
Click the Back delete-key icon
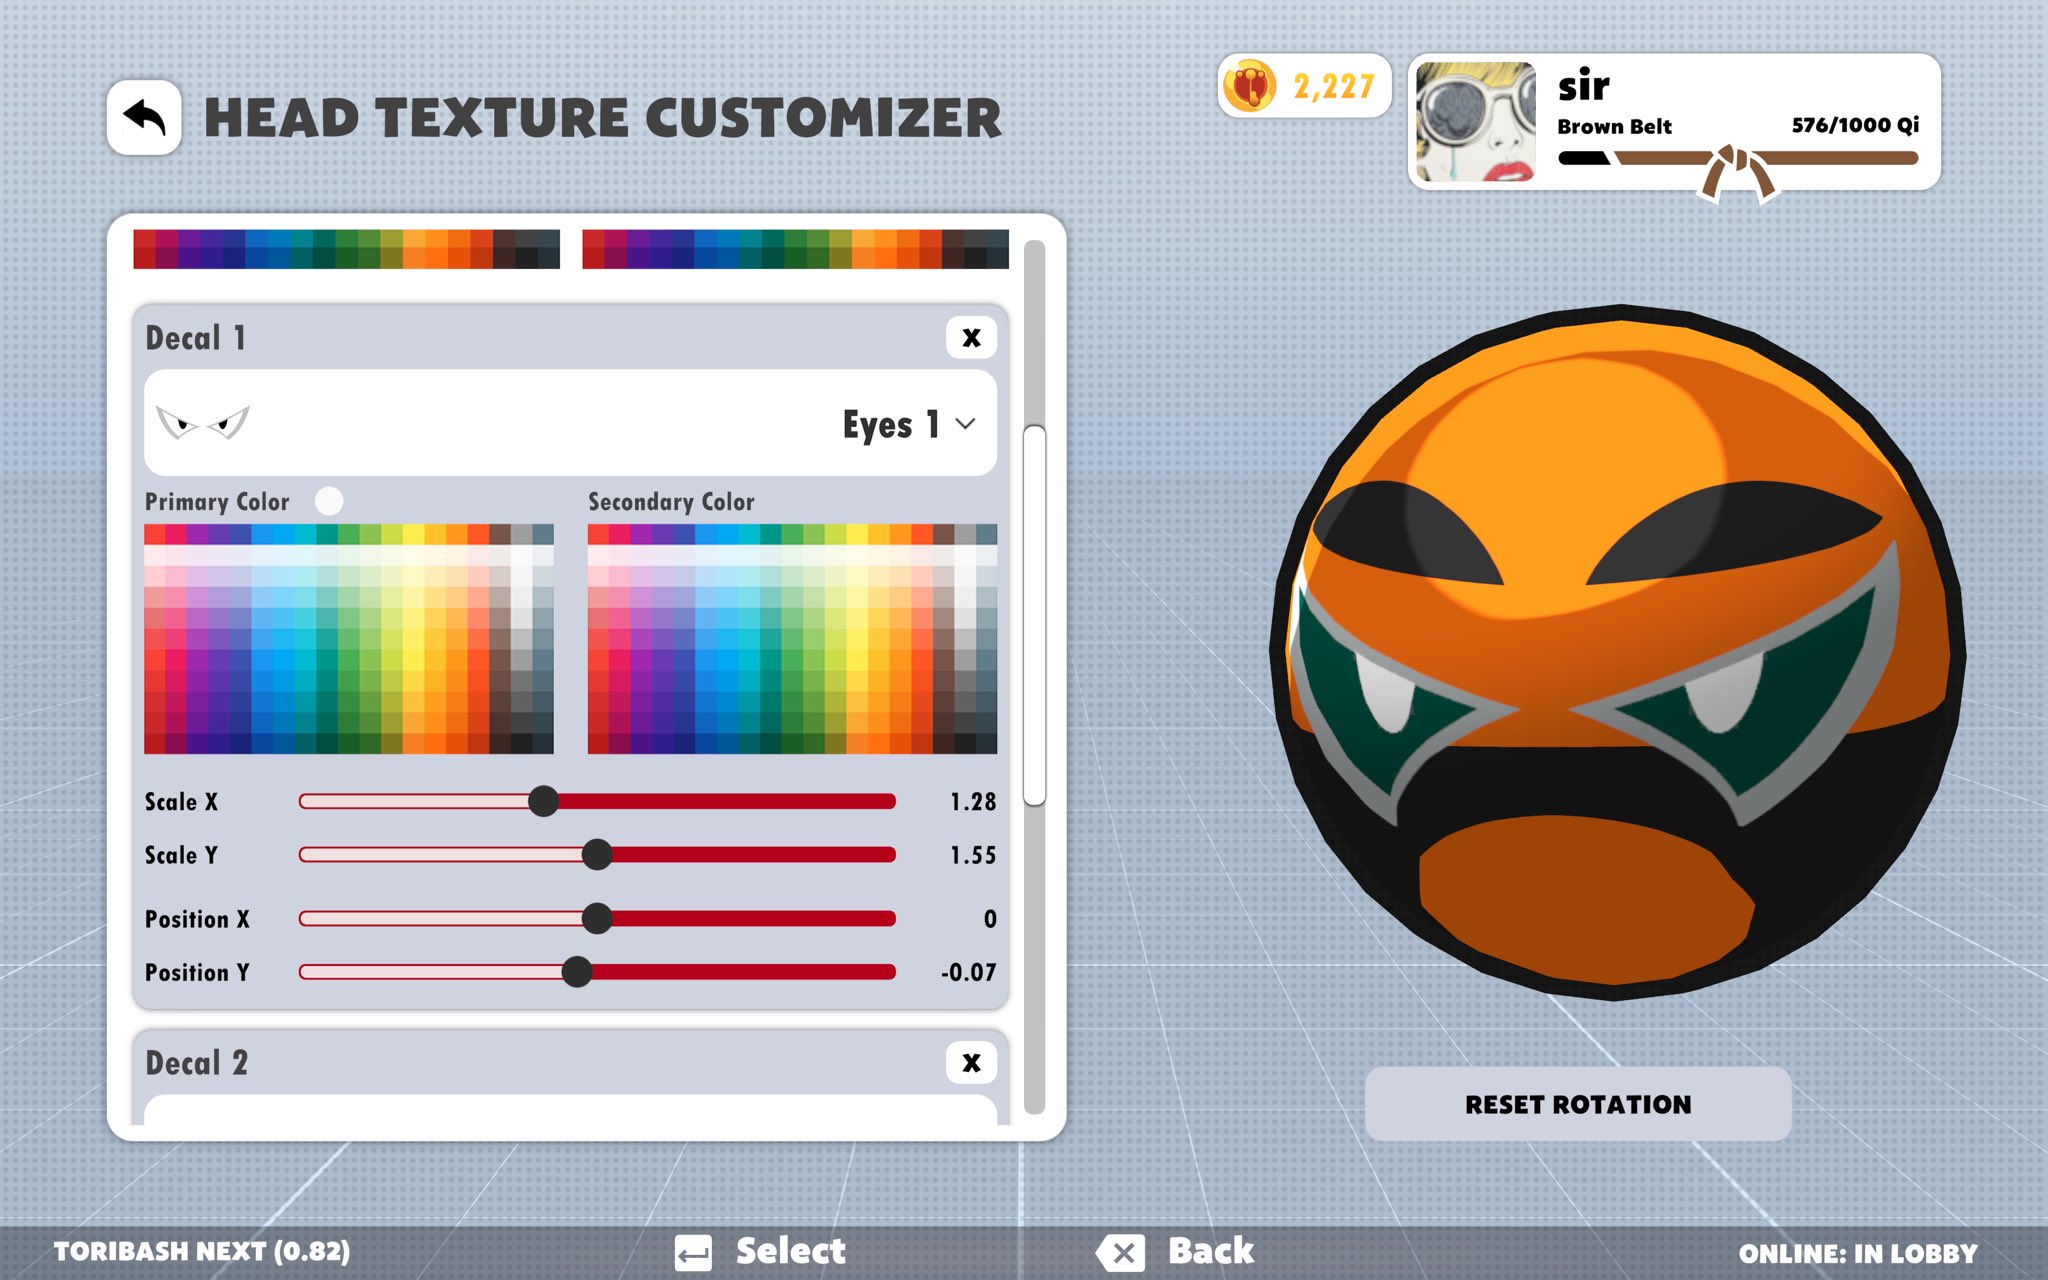(1121, 1252)
